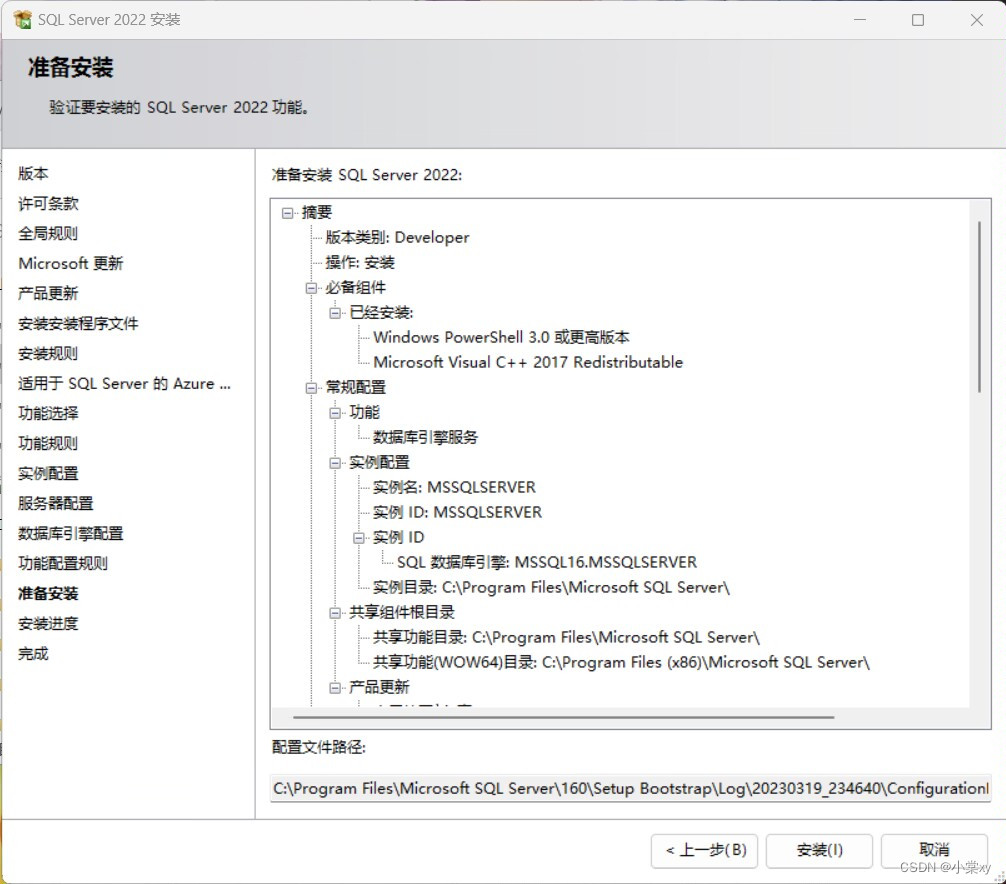Click the summary tree horizontal scrollbar
Image resolution: width=1006 pixels, height=884 pixels.
coord(563,717)
